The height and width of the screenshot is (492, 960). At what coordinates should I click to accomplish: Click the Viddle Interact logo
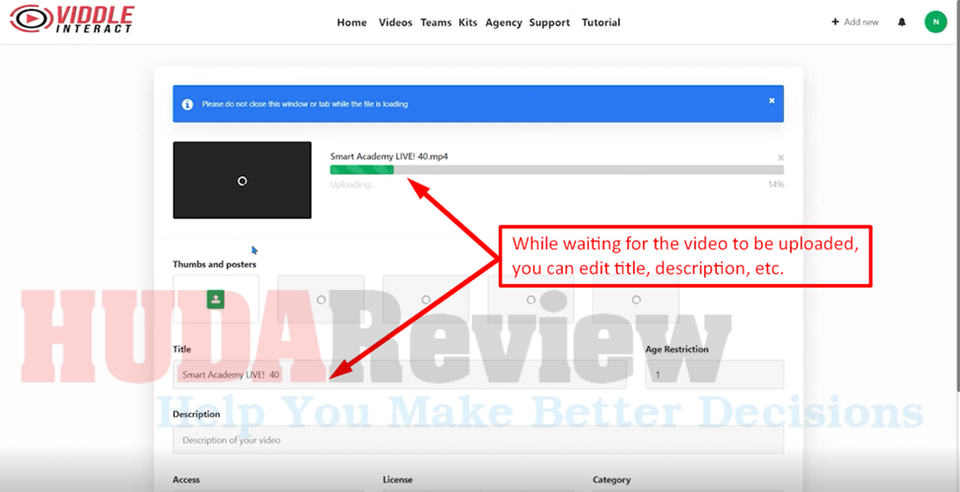pos(72,19)
